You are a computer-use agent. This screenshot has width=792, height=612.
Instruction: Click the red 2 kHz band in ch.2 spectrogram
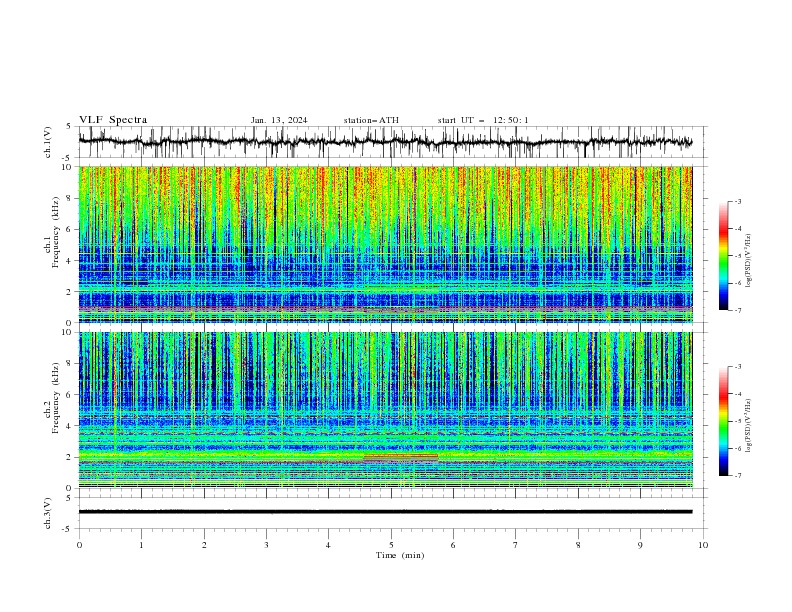pyautogui.click(x=401, y=457)
